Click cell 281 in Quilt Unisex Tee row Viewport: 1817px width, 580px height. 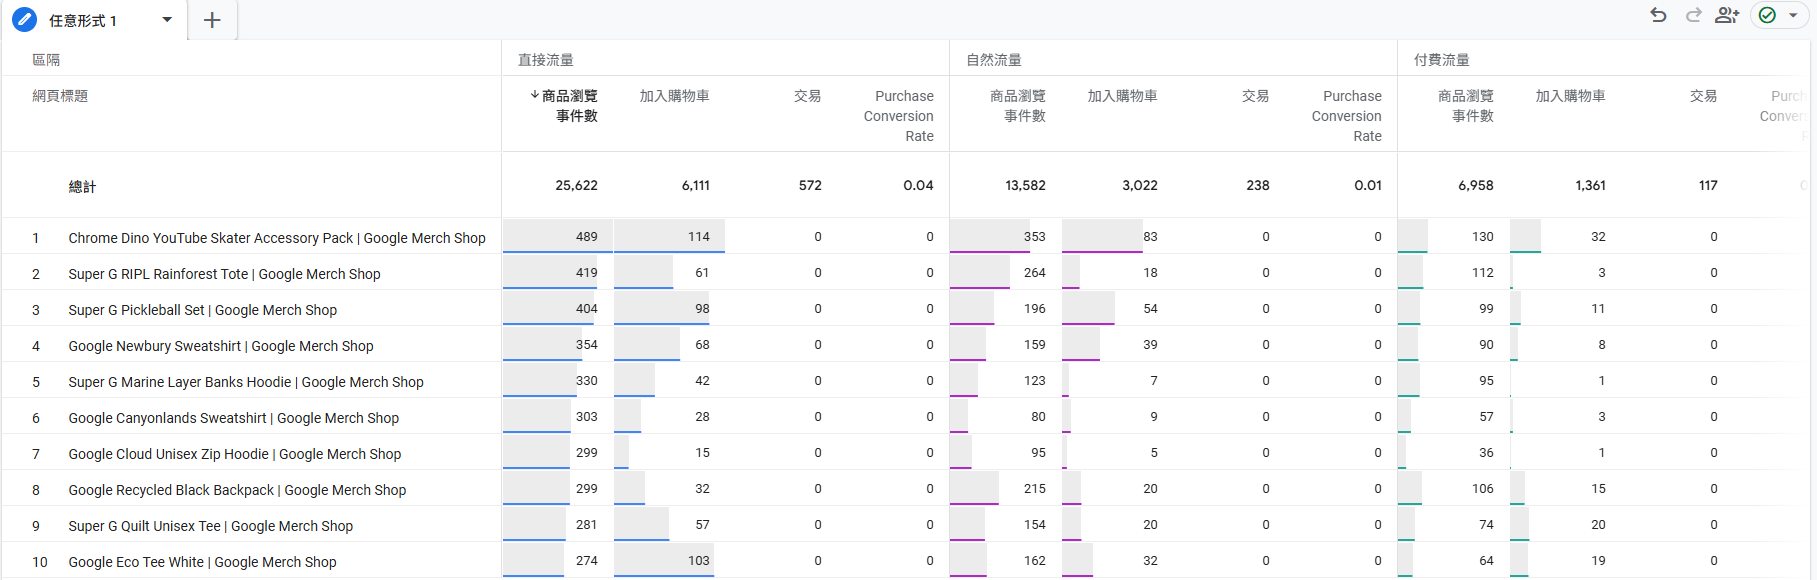(587, 525)
